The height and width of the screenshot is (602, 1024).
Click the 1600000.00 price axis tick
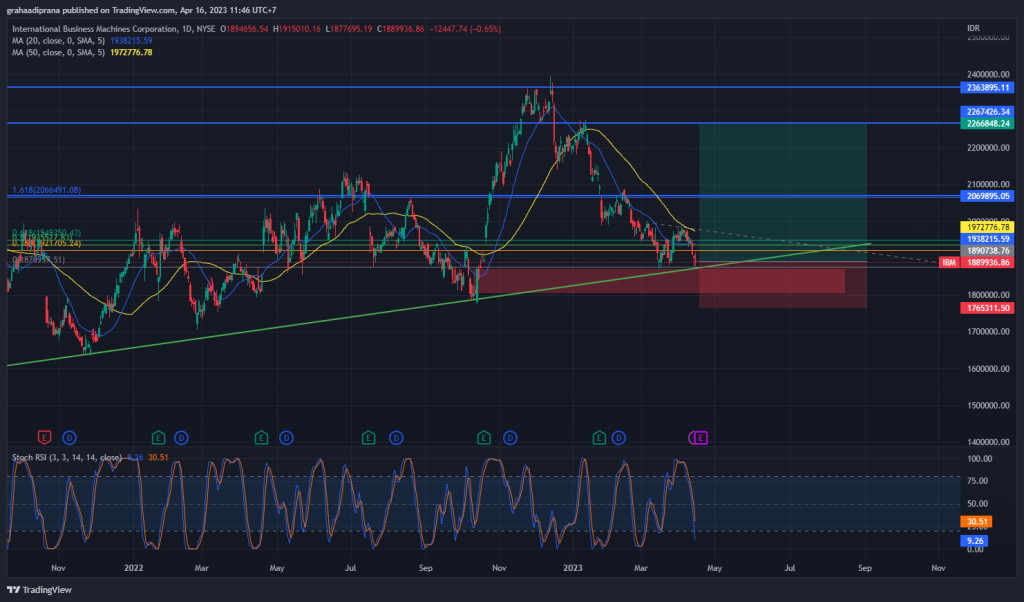(988, 368)
